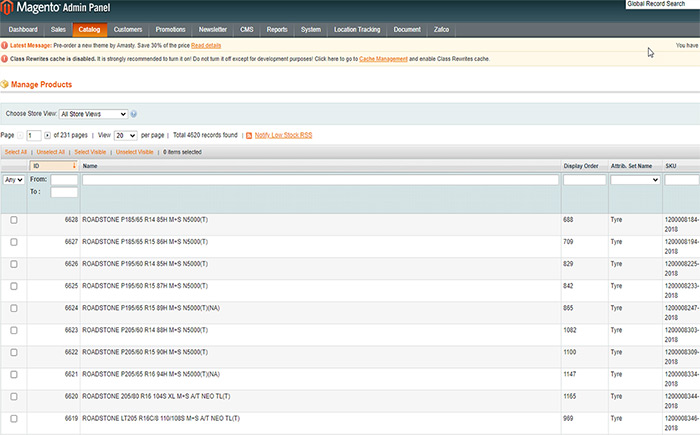700x435 pixels.
Task: Click the Name filter input field
Action: (320, 180)
